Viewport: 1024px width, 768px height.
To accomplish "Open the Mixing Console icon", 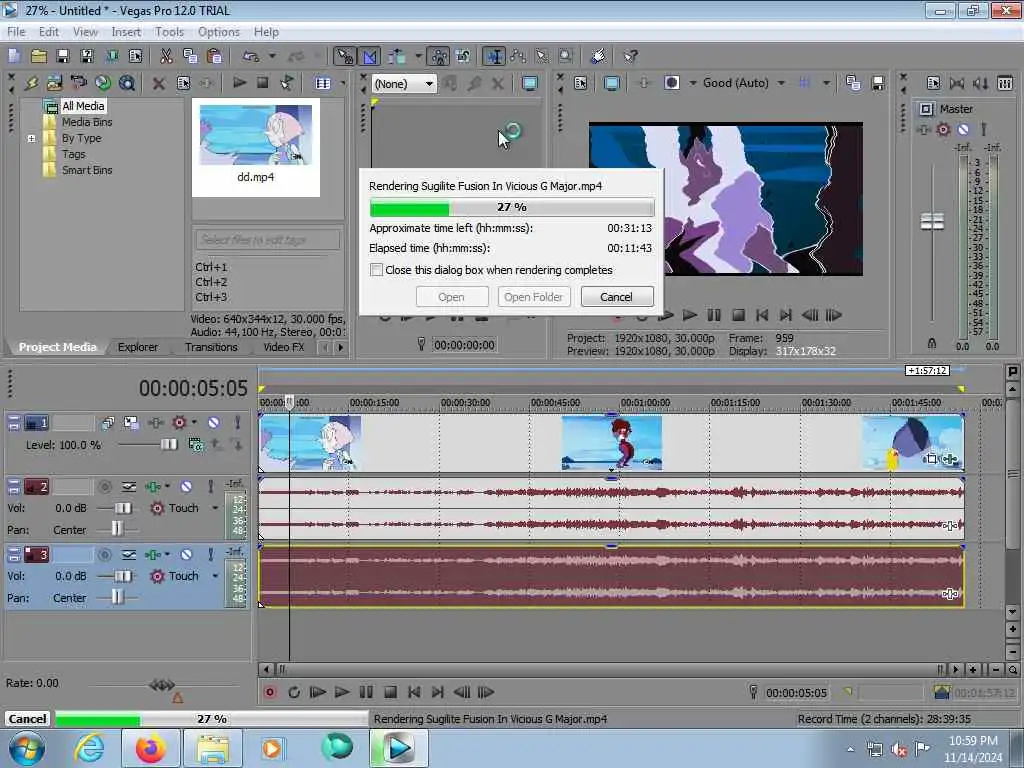I will tap(1005, 83).
